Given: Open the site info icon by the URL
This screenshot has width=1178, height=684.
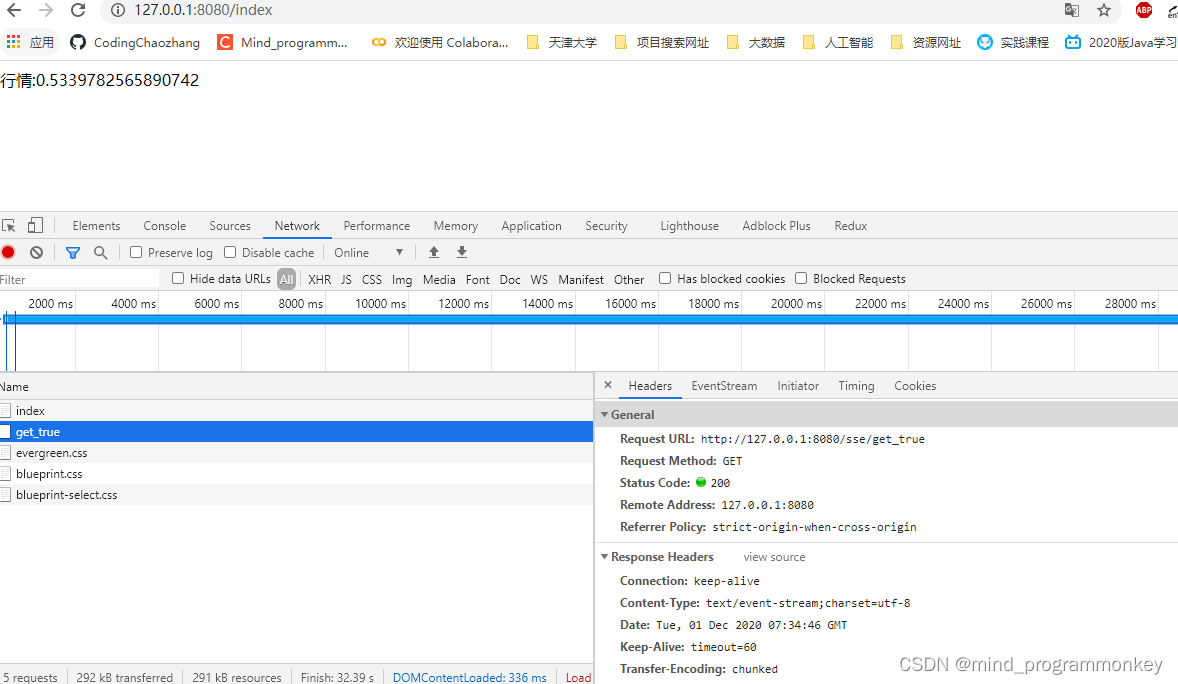Looking at the screenshot, I should [118, 11].
